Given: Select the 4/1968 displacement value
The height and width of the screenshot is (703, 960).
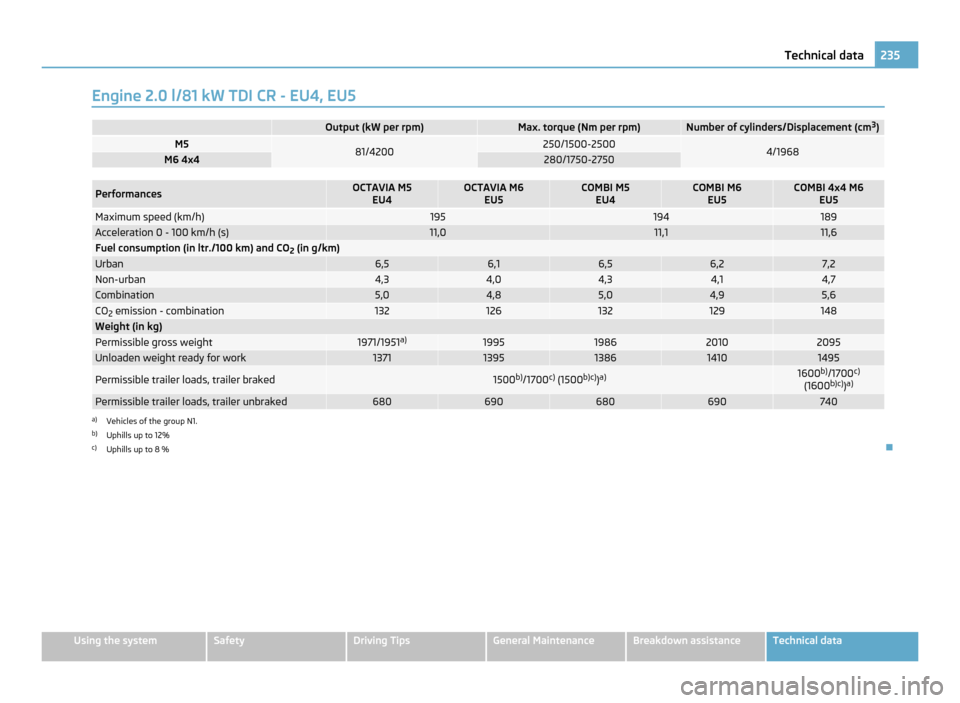Looking at the screenshot, I should pos(782,152).
